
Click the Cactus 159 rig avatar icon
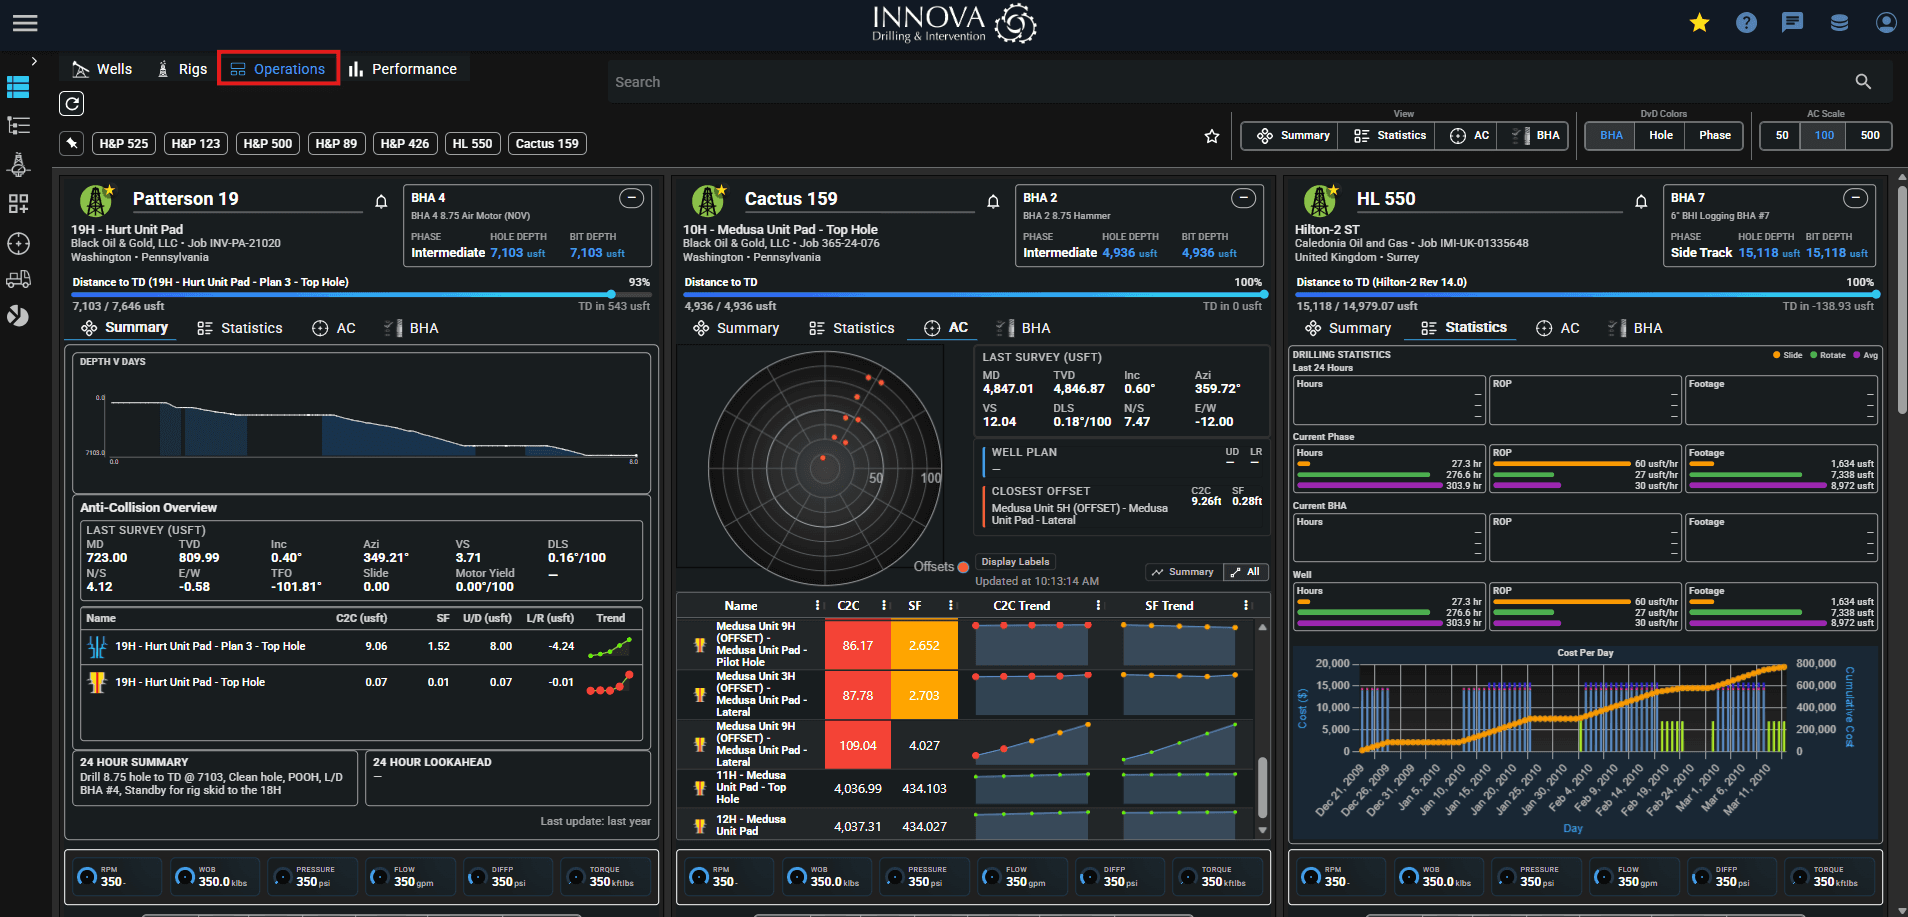click(x=709, y=201)
